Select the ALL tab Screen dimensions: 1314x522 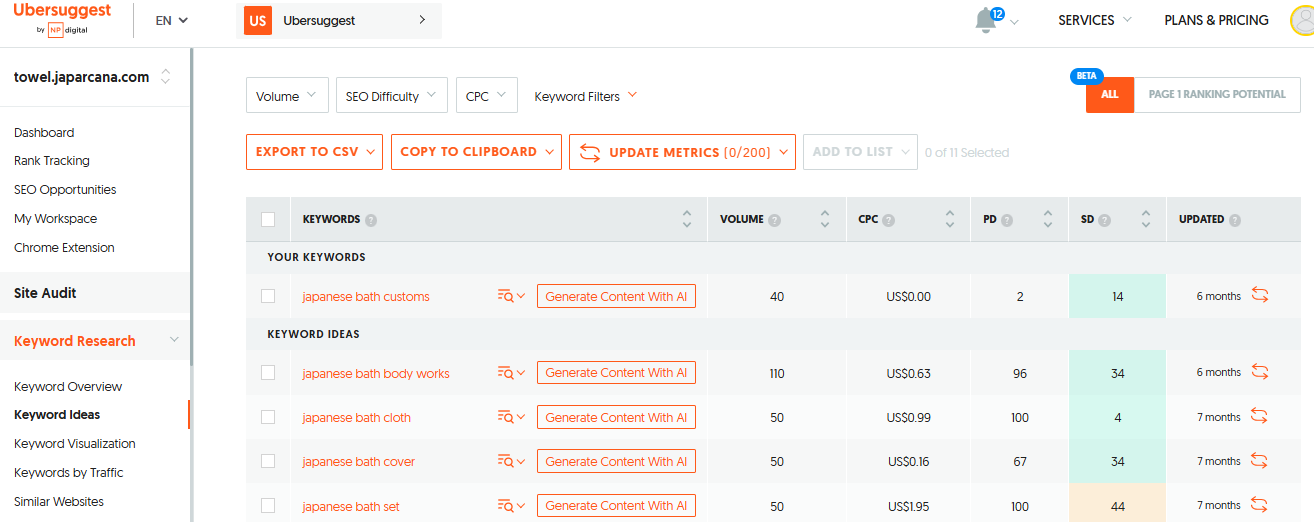point(1110,94)
